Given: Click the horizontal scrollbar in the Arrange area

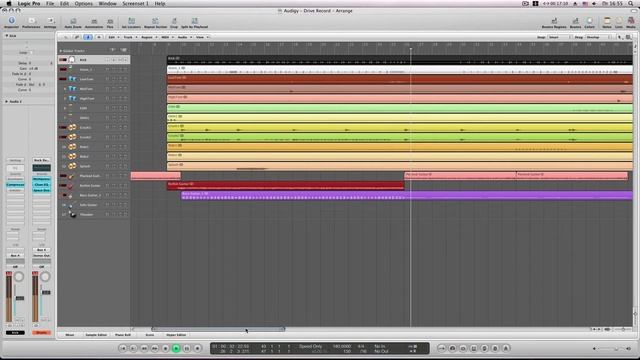Looking at the screenshot, I should 218,329.
